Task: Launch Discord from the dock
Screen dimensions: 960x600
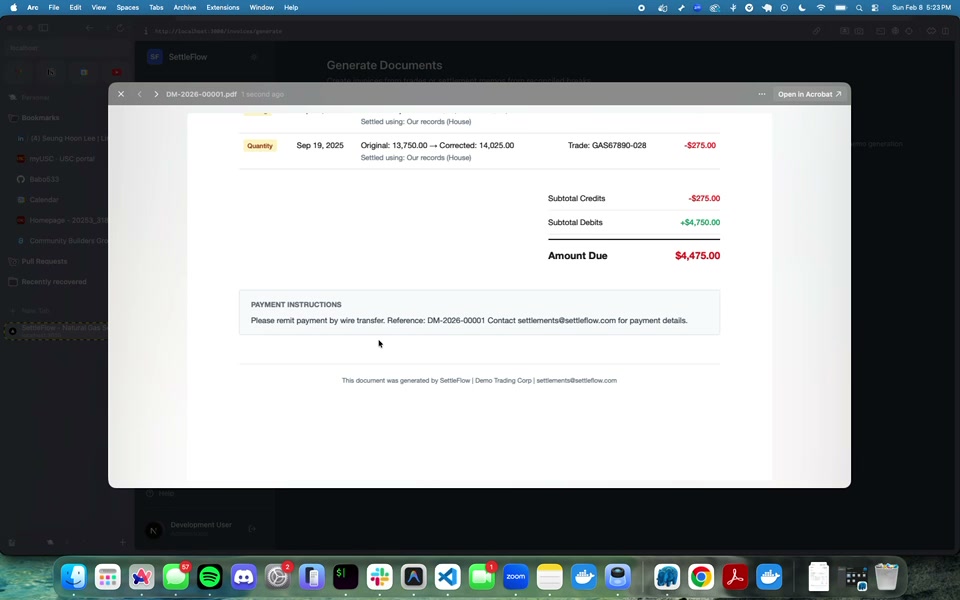Action: [x=244, y=577]
